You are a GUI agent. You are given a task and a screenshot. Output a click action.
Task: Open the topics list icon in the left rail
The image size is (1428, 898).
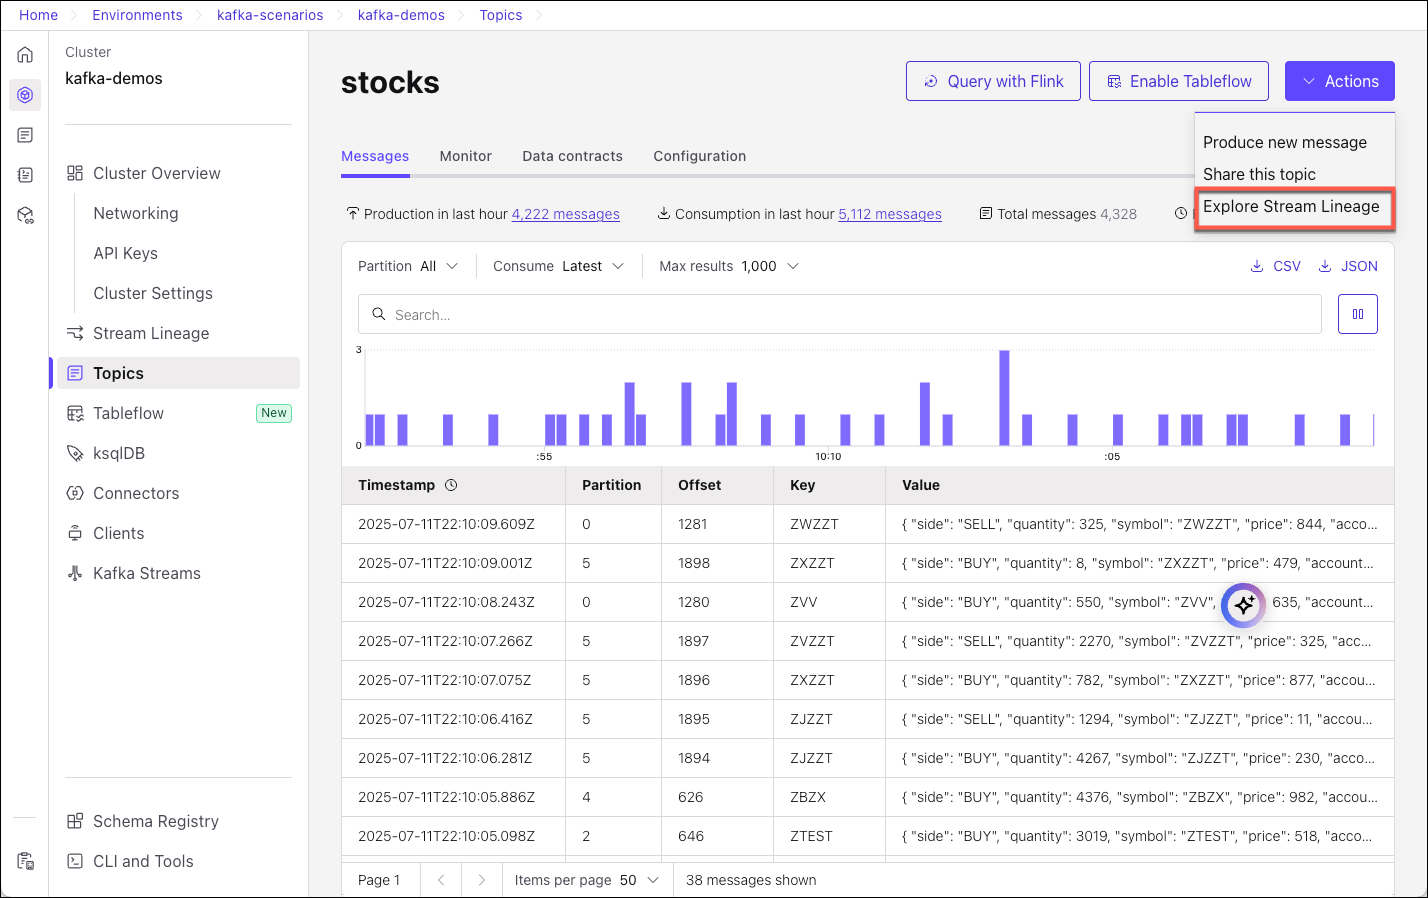24,134
